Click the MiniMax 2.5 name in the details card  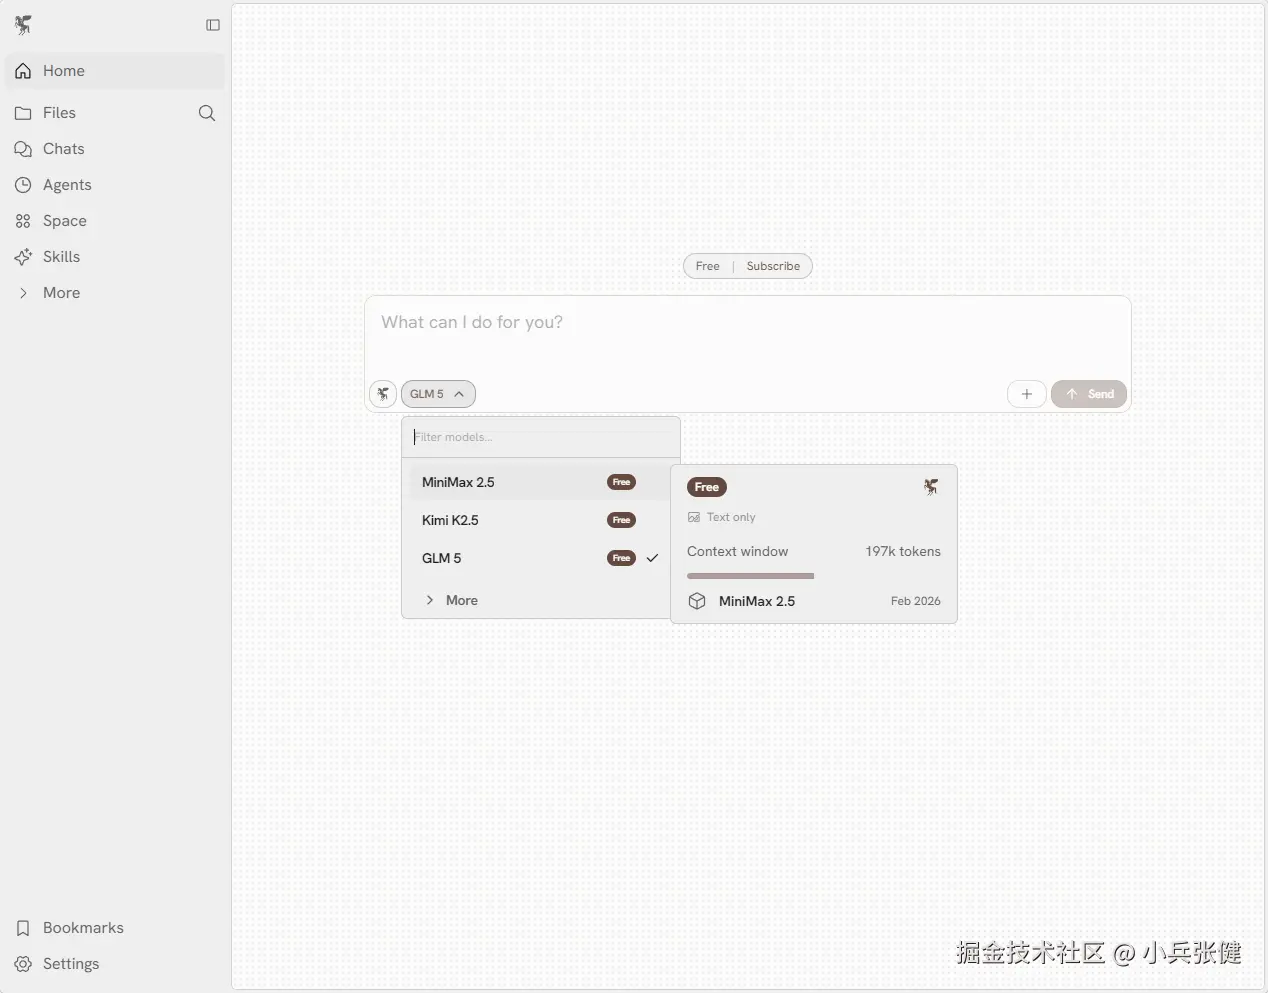tap(757, 601)
